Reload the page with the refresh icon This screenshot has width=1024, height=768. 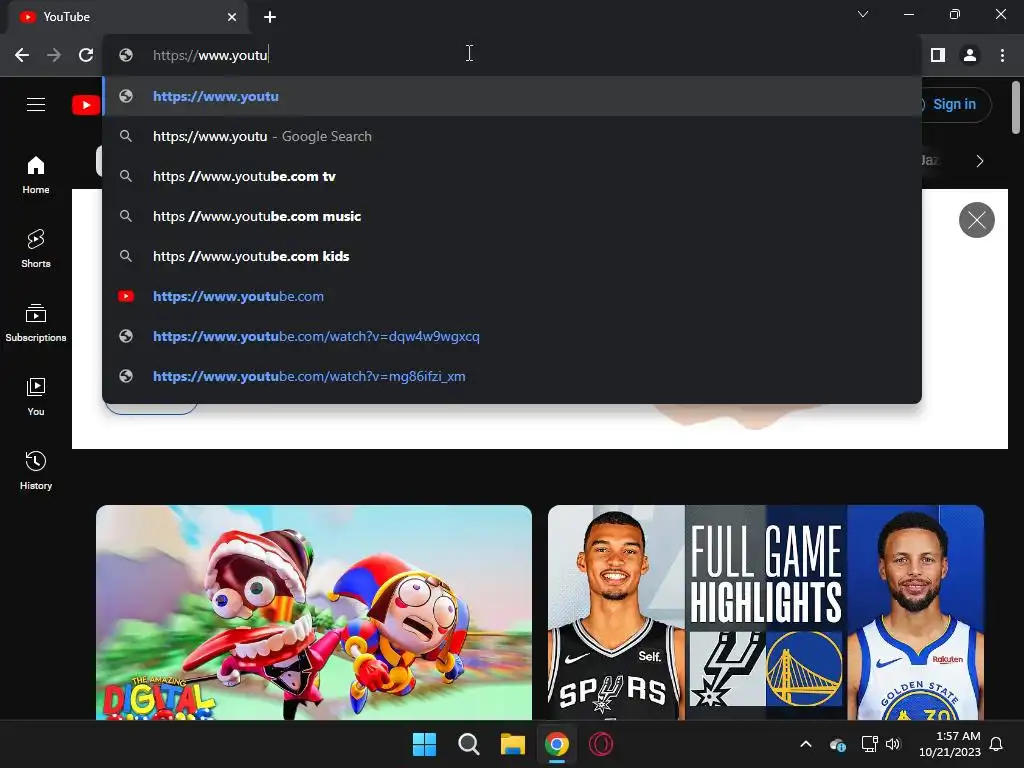point(86,55)
